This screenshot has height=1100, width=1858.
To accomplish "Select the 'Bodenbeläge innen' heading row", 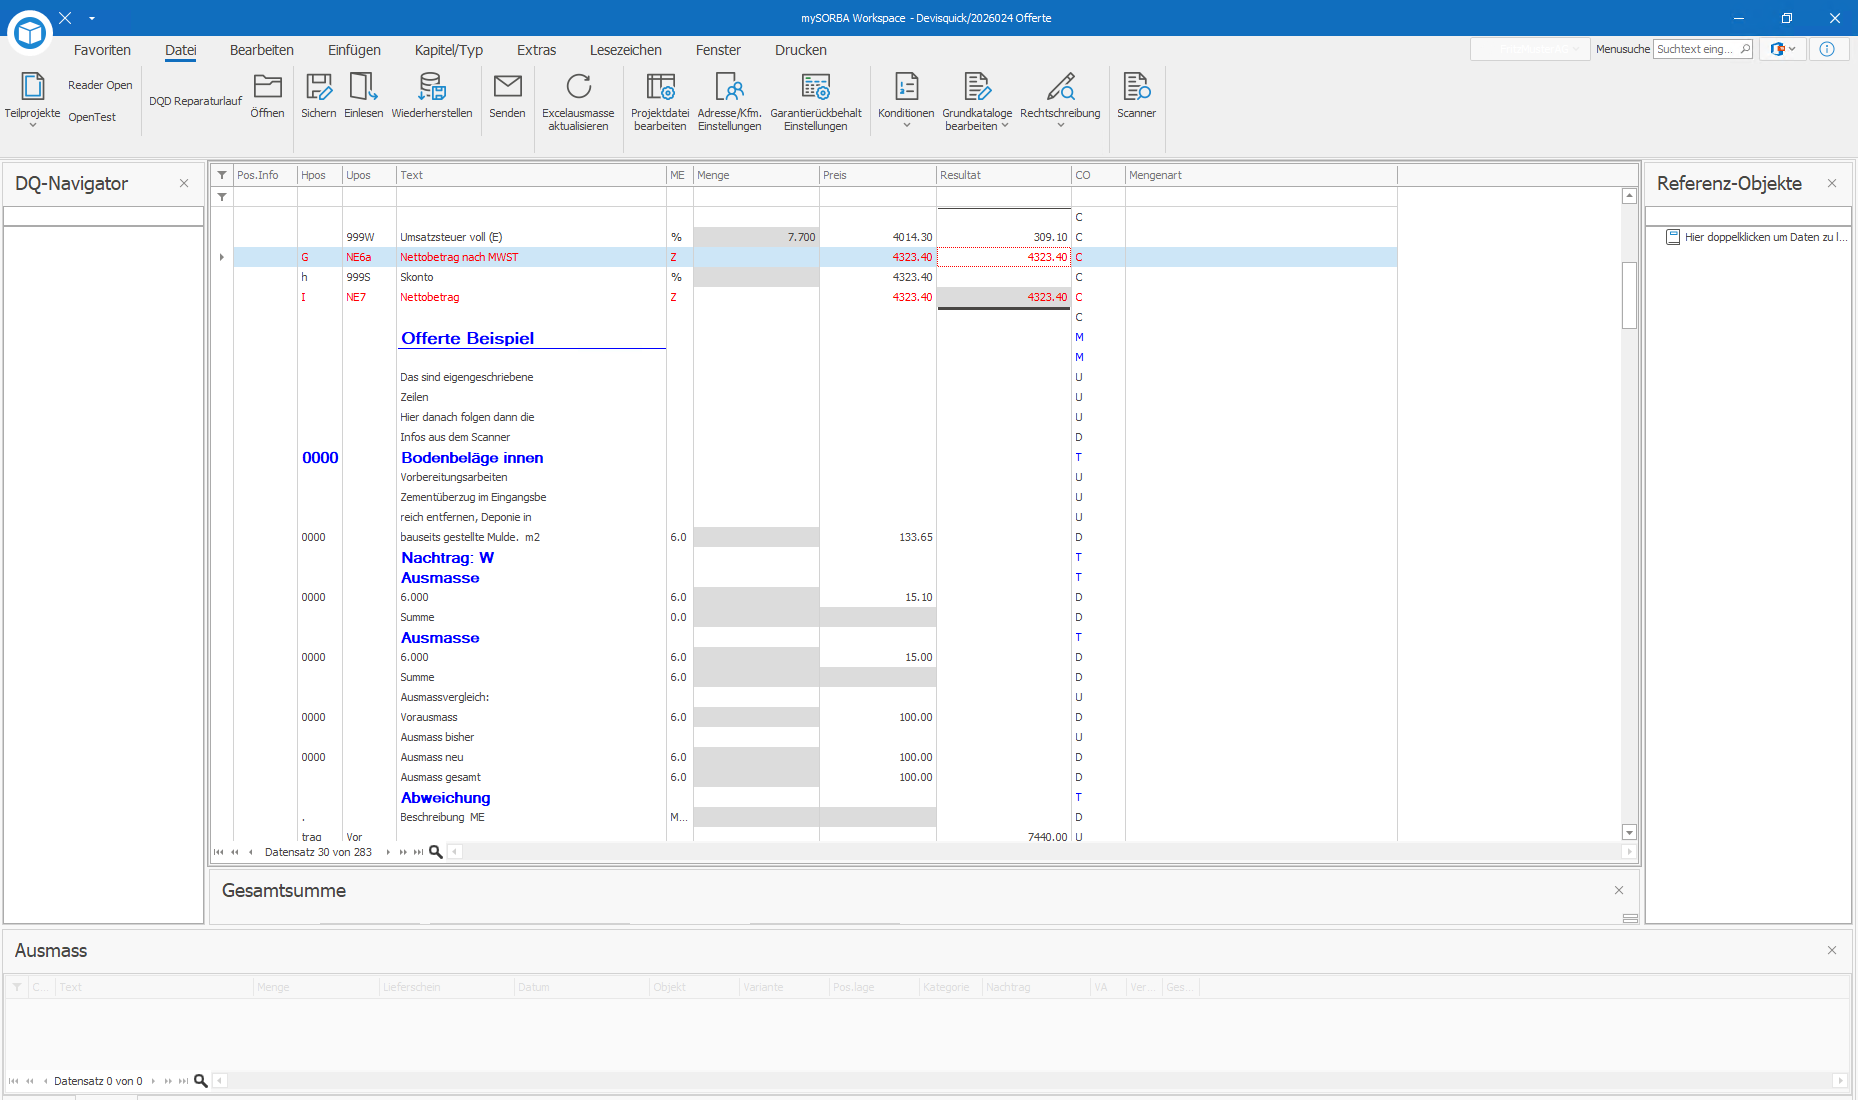I will click(x=472, y=458).
